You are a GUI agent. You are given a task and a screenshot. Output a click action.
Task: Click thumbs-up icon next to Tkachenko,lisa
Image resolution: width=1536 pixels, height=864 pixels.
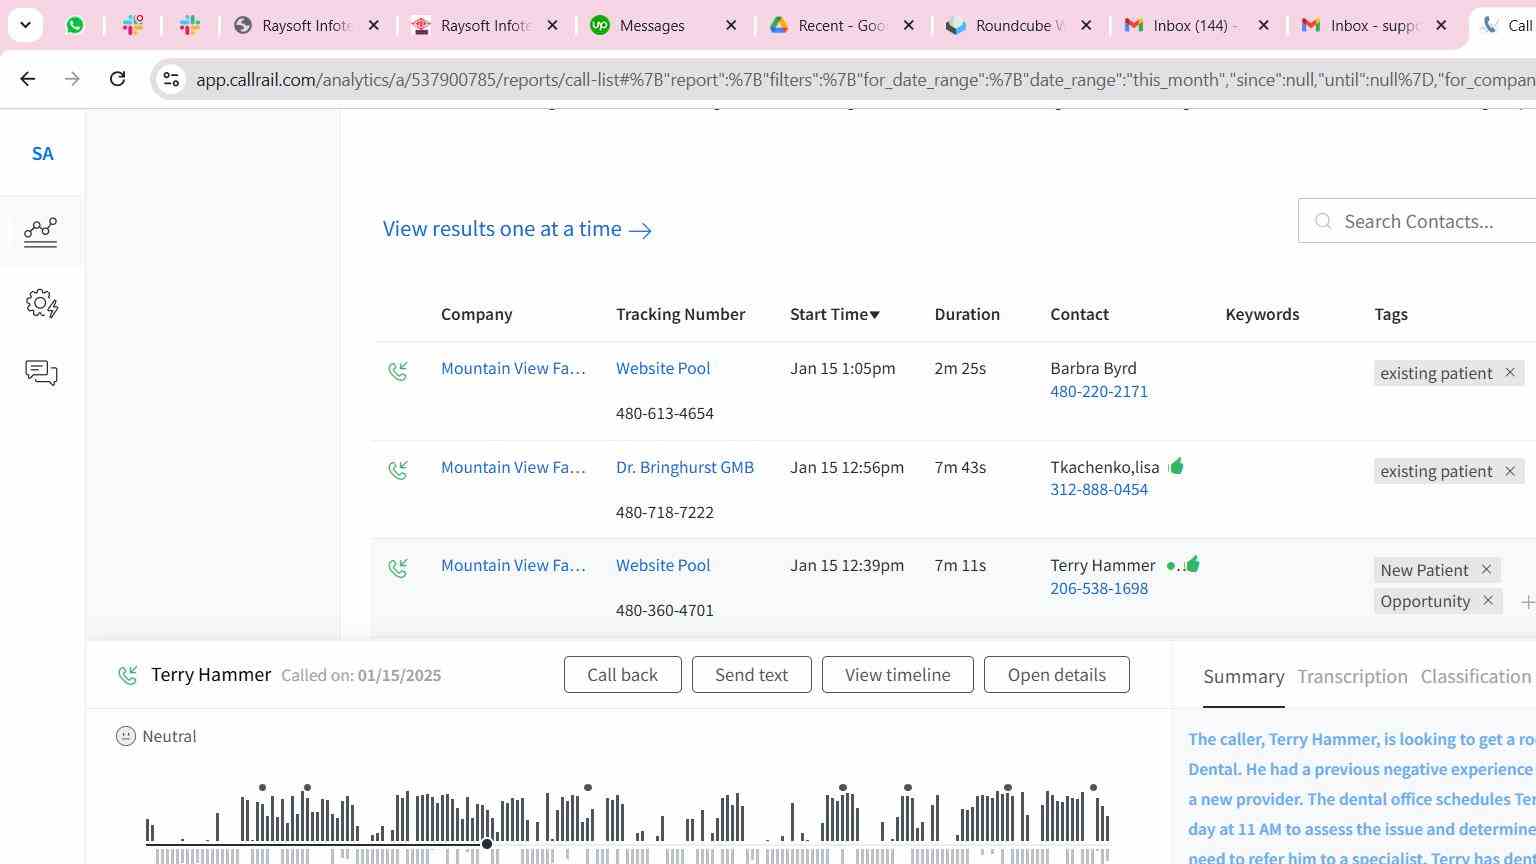pyautogui.click(x=1176, y=466)
